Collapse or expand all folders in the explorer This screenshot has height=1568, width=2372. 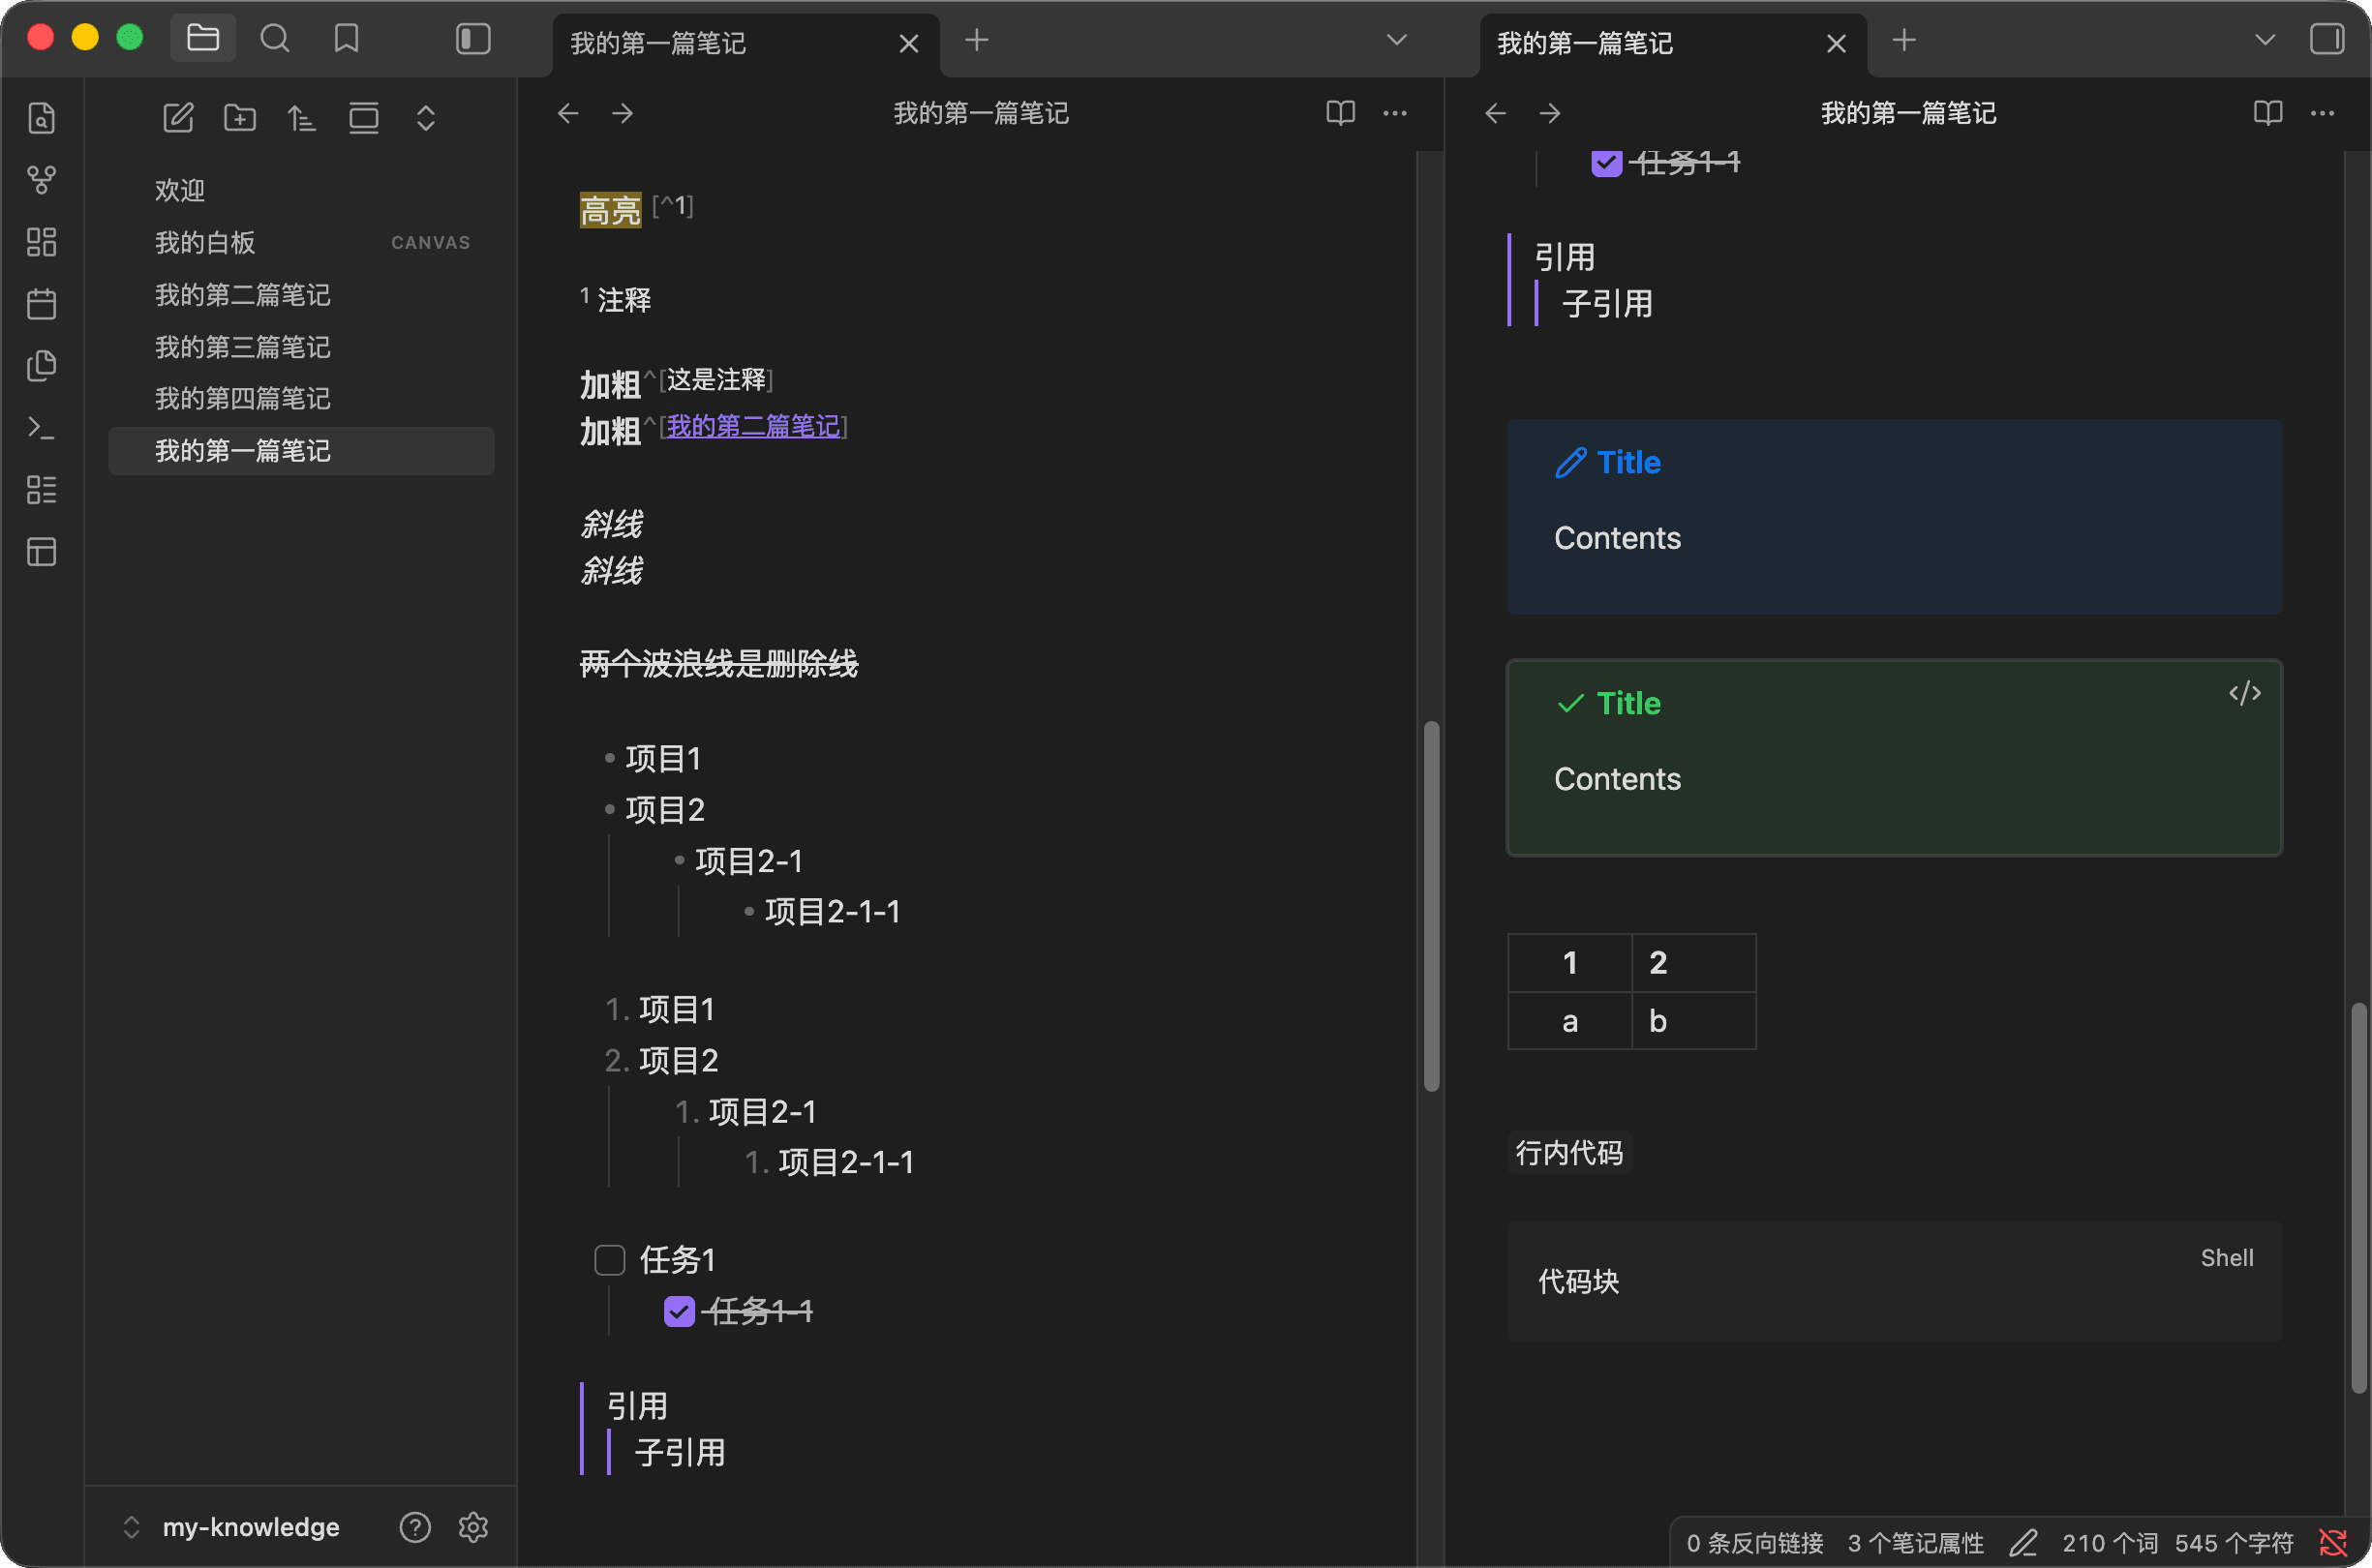point(425,118)
